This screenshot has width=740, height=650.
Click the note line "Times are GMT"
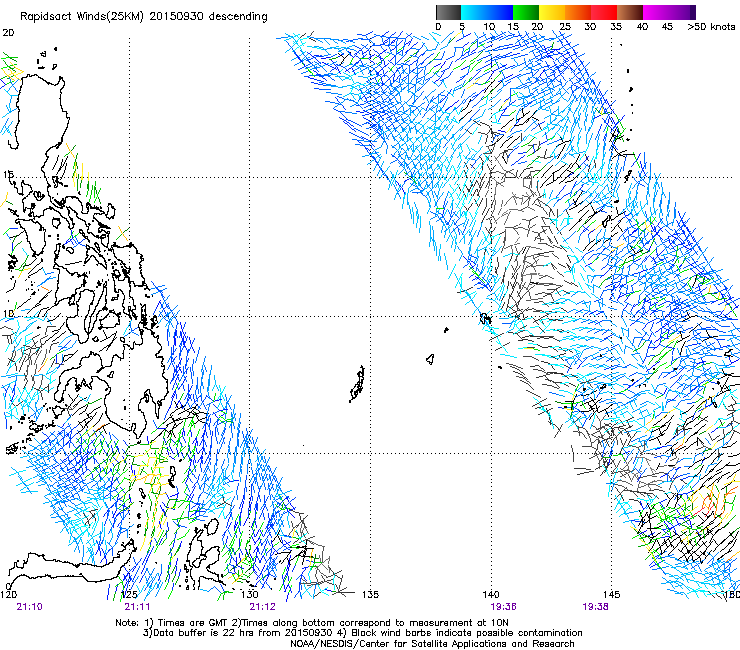coord(312,623)
